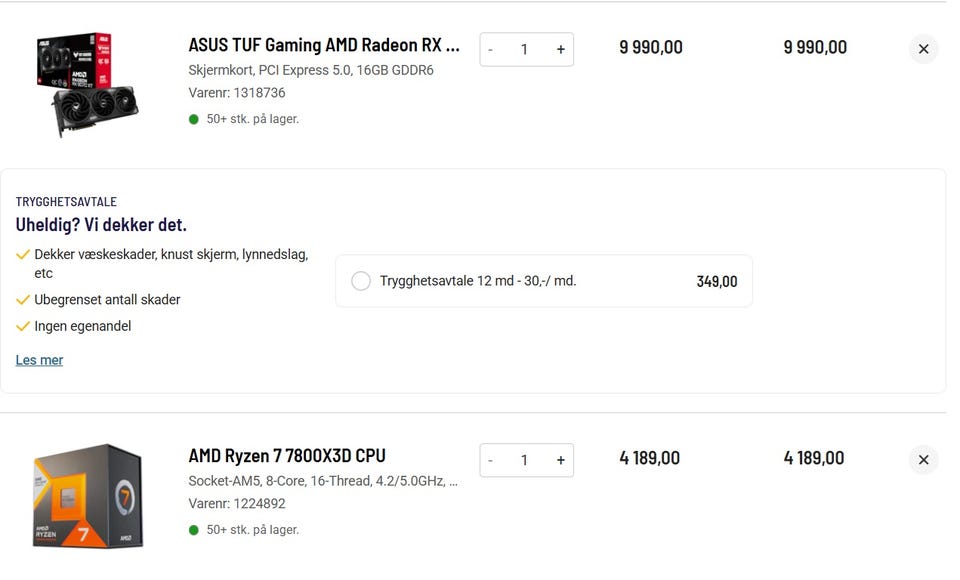Decrease quantity of AMD Ryzen 7 CPU
The width and height of the screenshot is (960, 580).
(490, 461)
